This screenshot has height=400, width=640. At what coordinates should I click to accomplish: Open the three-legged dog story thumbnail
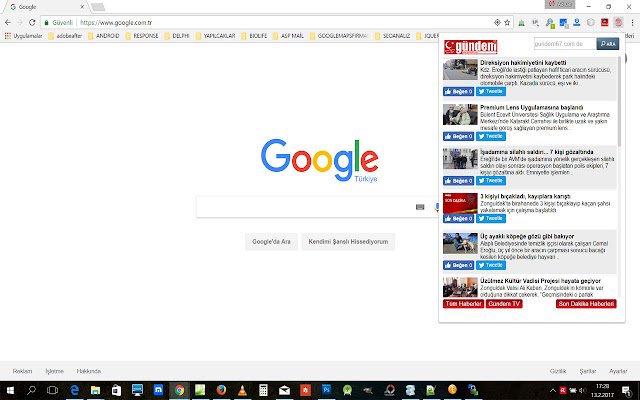[460, 243]
